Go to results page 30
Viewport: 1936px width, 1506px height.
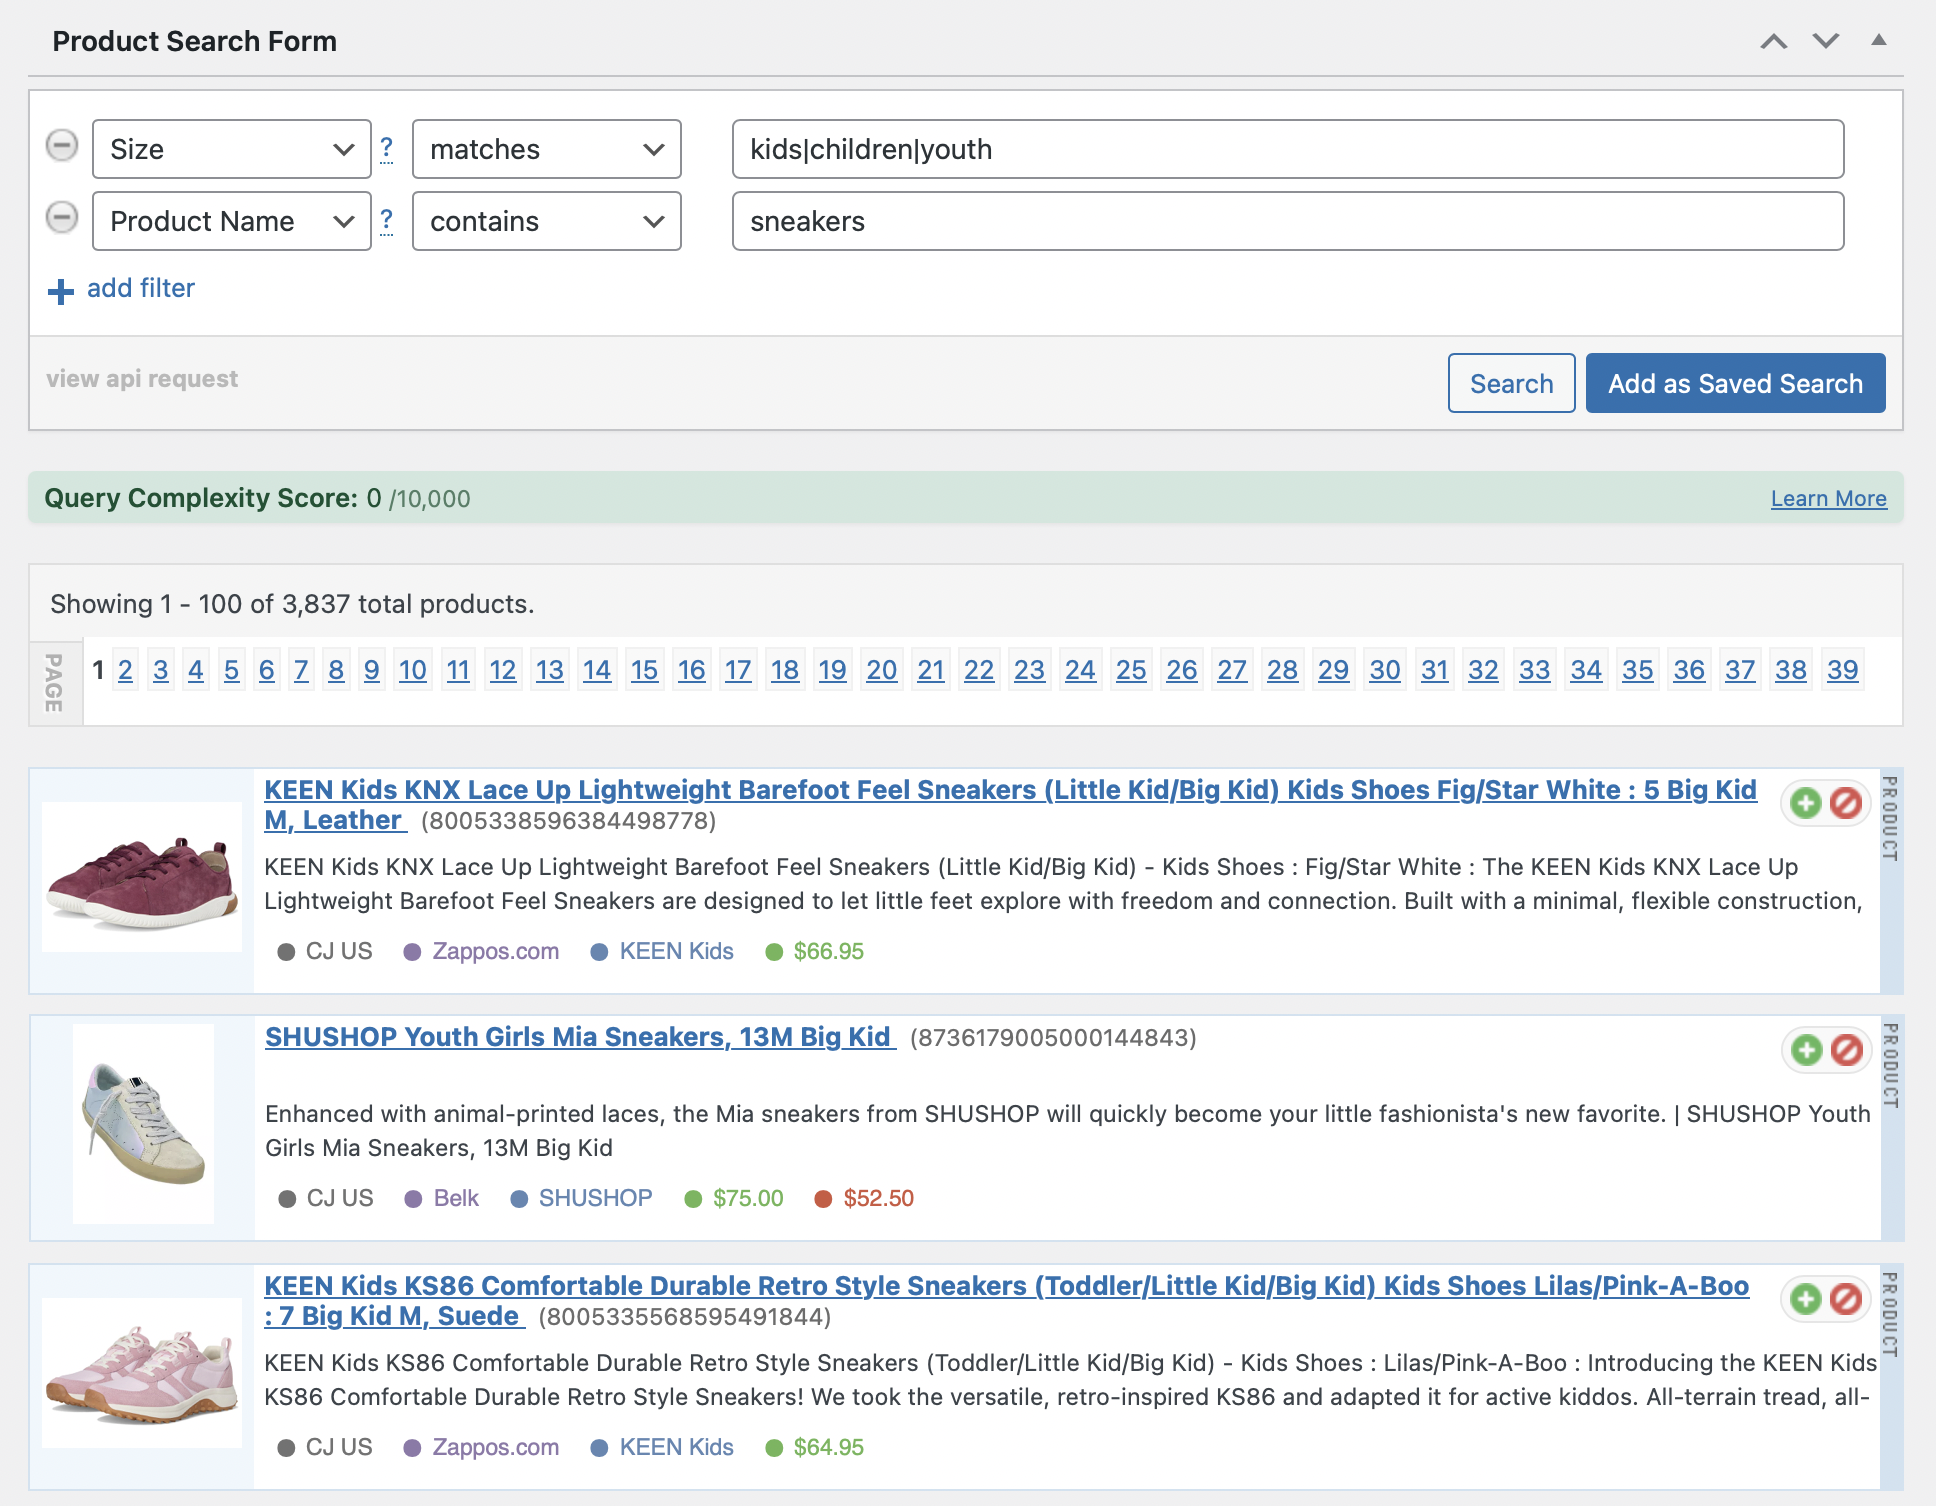[1385, 670]
